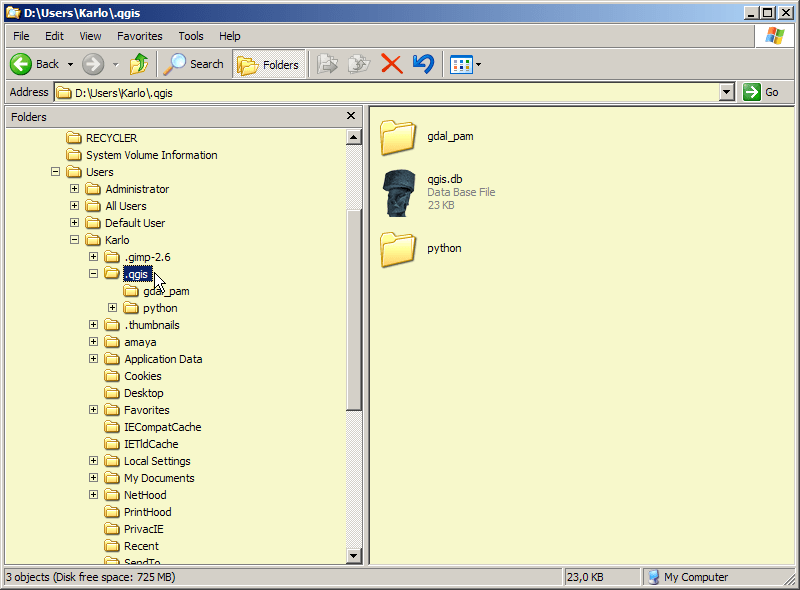
Task: Click the Windows flag logo
Action: coord(774,36)
